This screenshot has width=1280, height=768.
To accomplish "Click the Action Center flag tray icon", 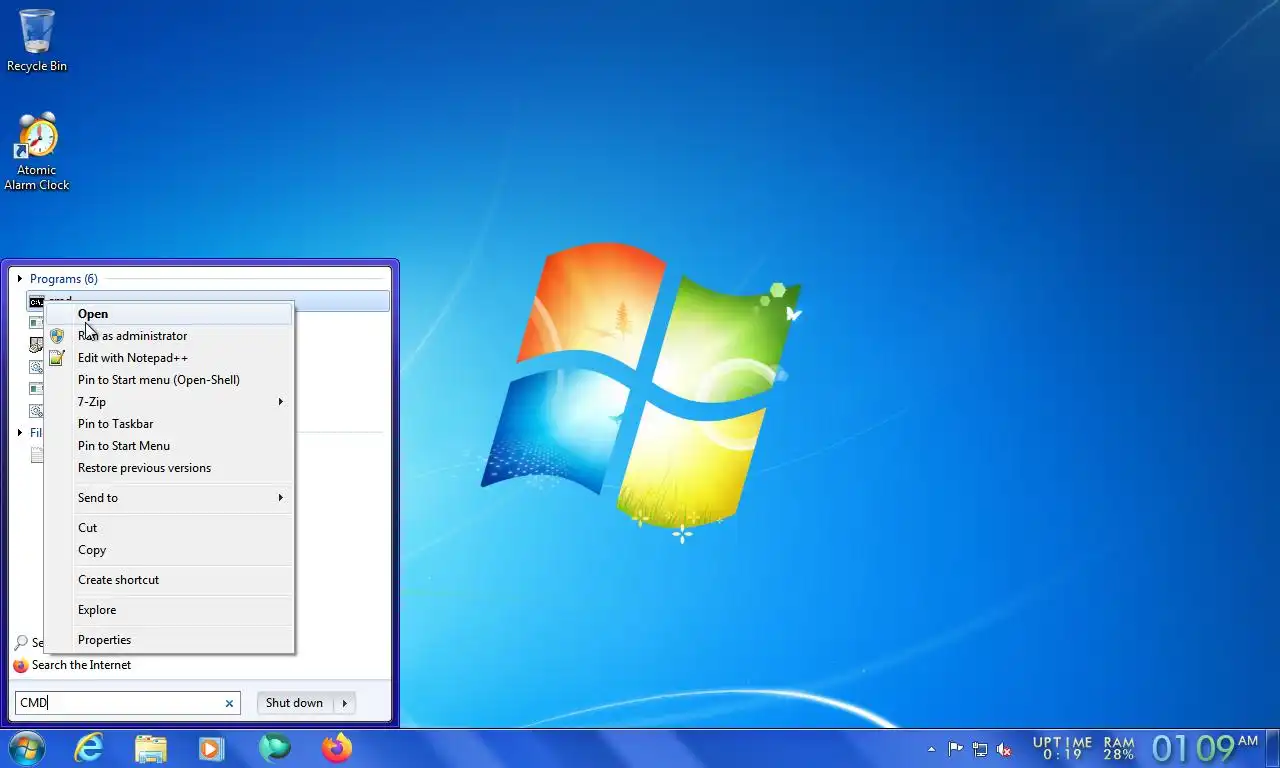I will coord(956,749).
